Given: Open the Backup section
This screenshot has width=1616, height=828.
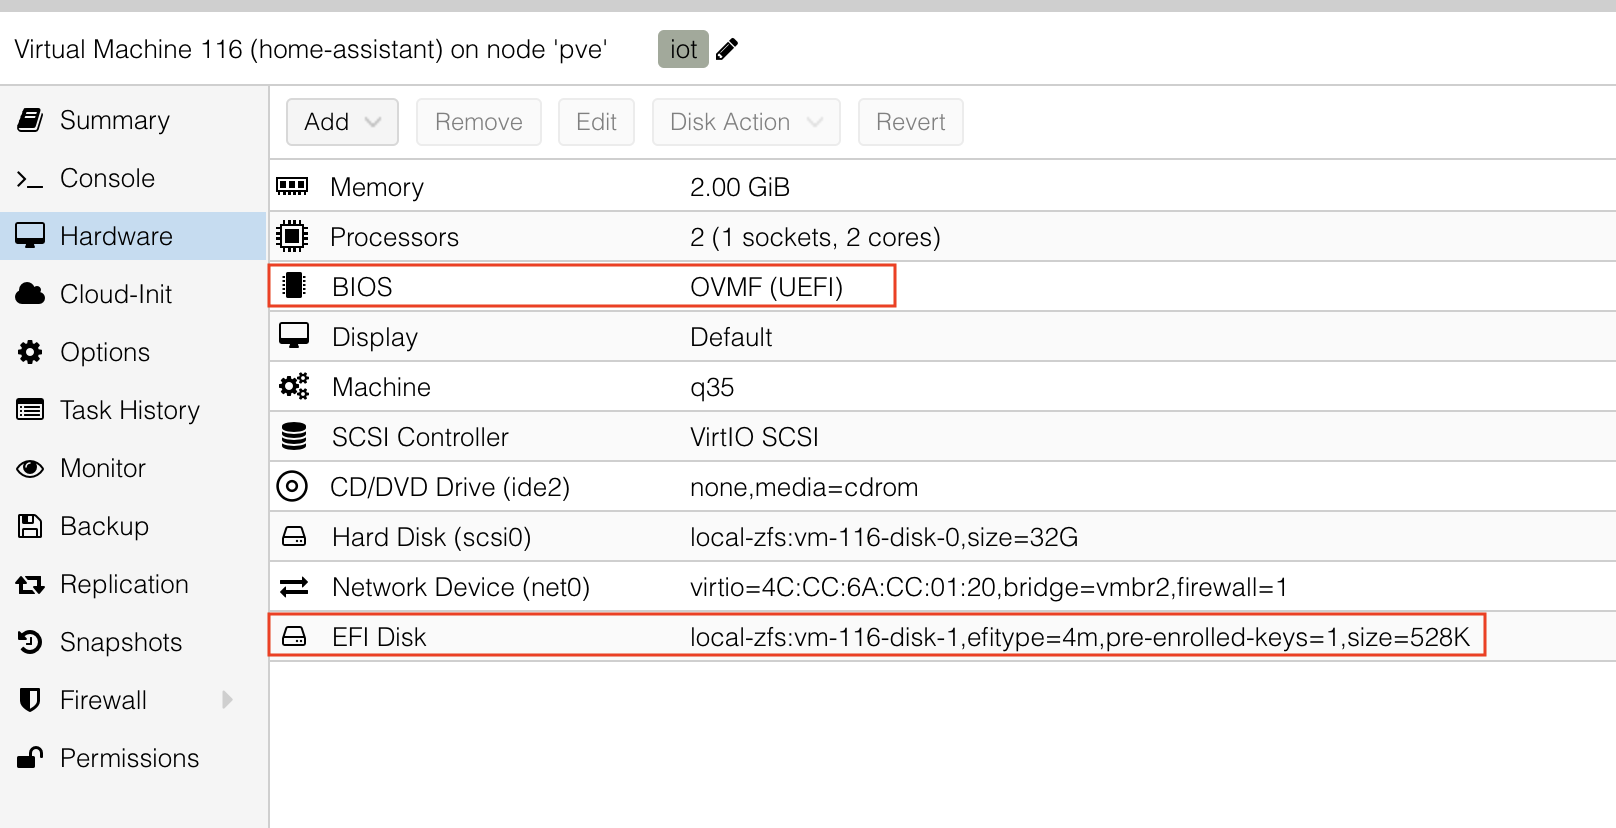Looking at the screenshot, I should click(104, 526).
